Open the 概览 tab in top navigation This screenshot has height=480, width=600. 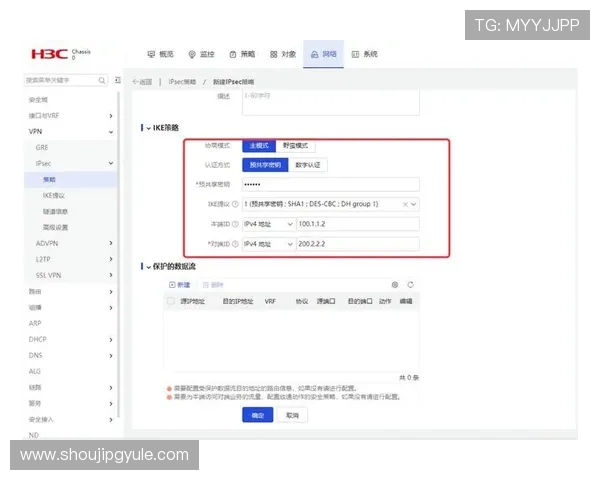coord(161,54)
